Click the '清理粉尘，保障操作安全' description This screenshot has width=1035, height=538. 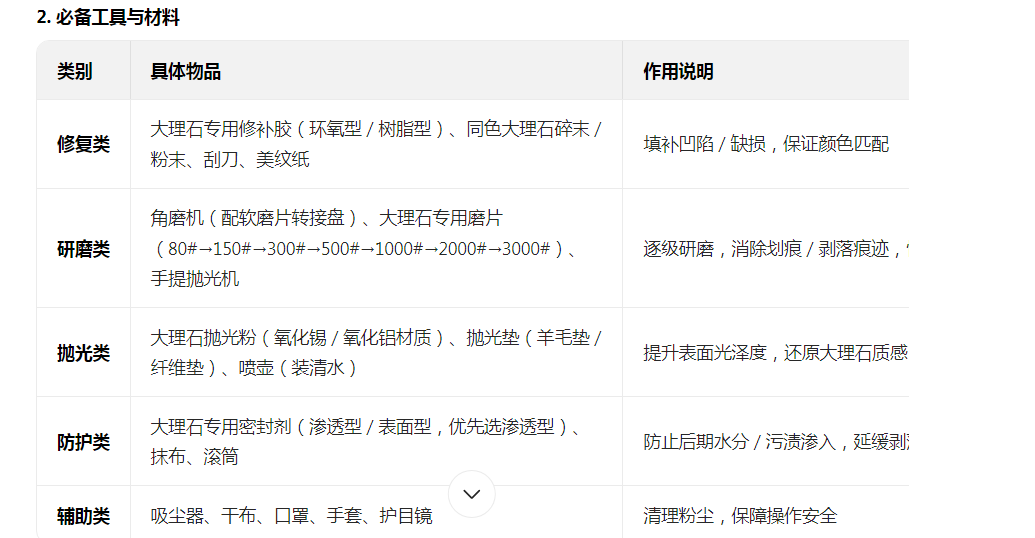(740, 516)
